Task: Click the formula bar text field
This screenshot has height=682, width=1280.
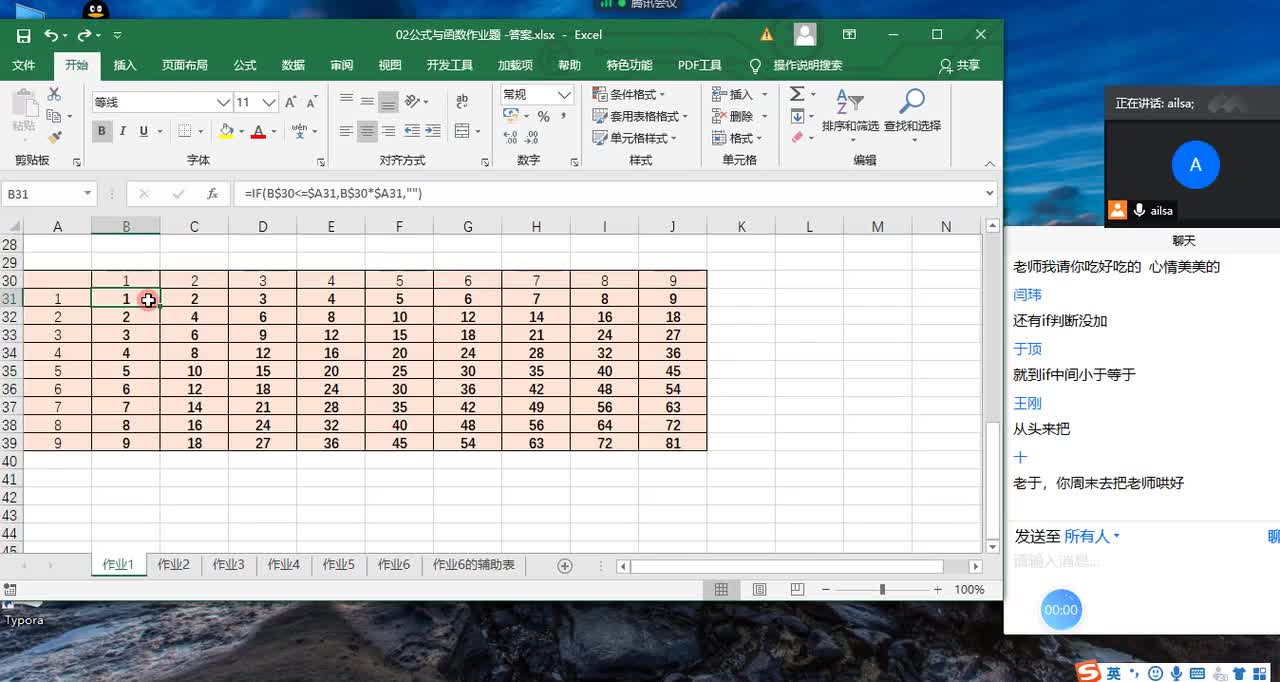Action: [610, 194]
